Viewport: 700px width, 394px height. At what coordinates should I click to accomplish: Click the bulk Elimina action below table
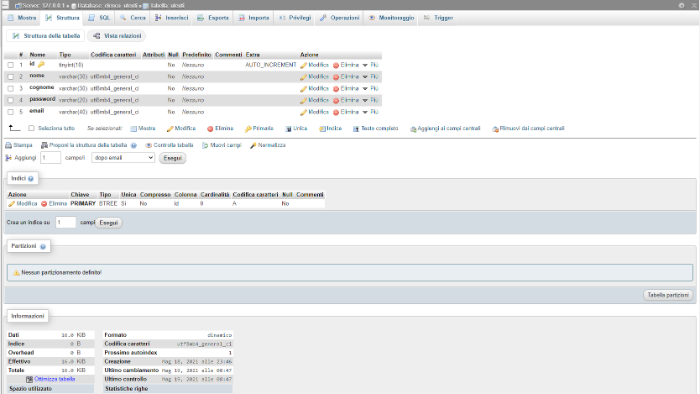[220, 129]
